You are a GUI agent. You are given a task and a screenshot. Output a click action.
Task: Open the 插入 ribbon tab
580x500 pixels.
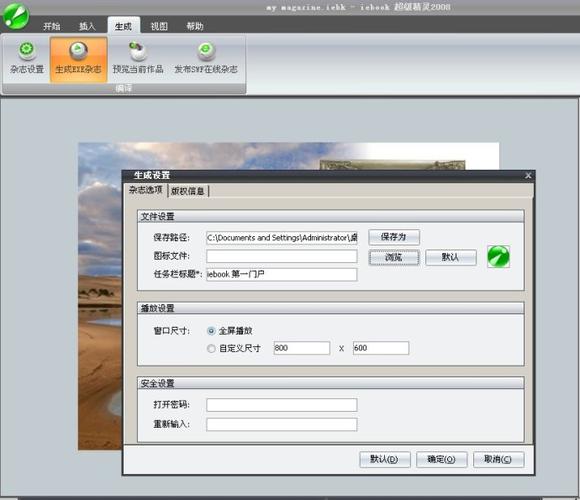coord(87,26)
